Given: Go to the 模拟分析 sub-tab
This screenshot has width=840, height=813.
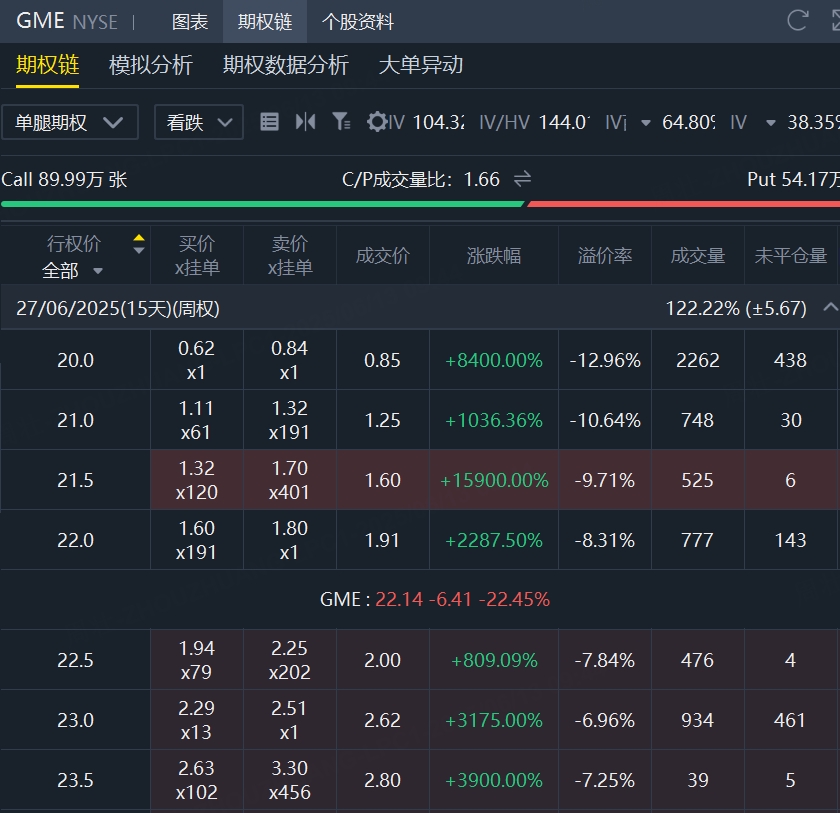Looking at the screenshot, I should [x=151, y=65].
